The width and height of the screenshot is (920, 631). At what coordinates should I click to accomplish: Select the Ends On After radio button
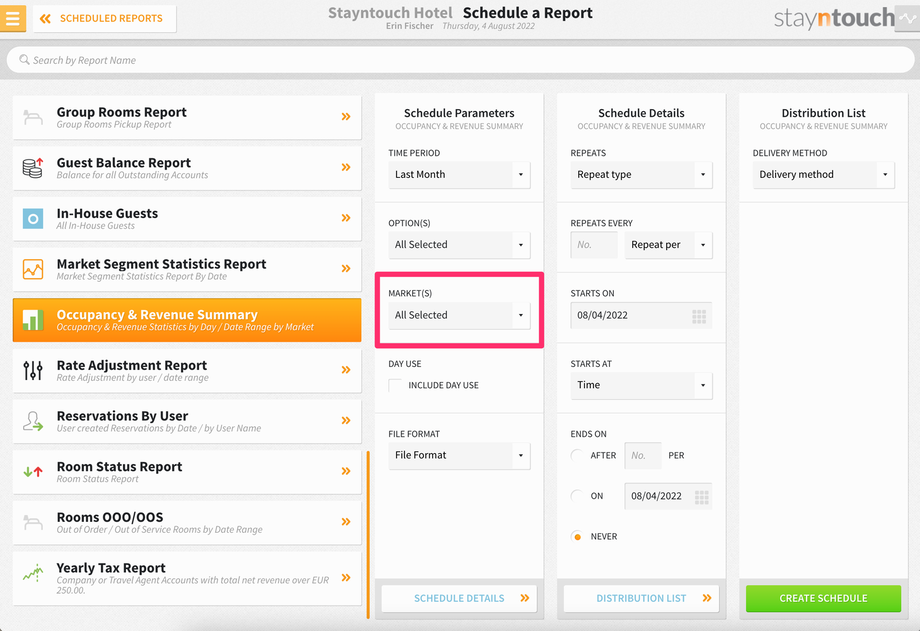coord(577,455)
